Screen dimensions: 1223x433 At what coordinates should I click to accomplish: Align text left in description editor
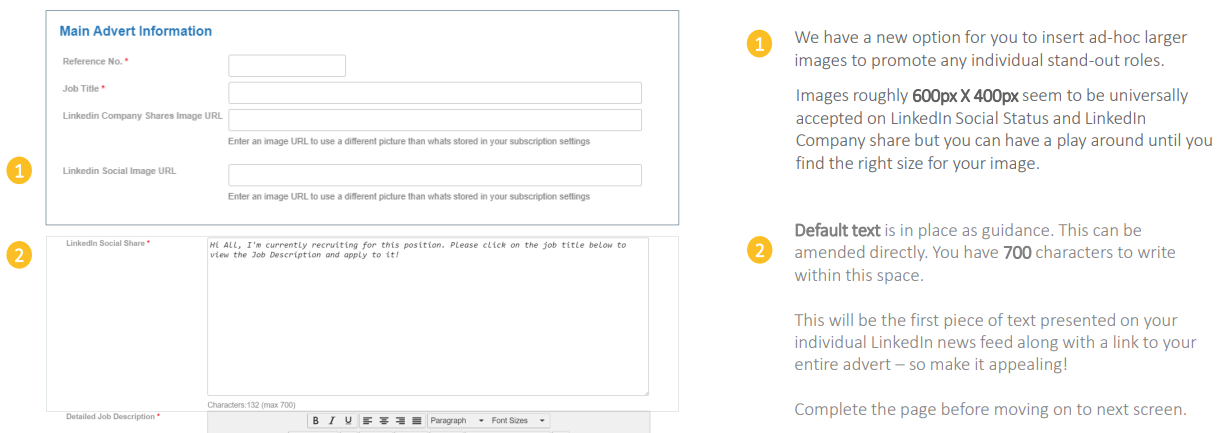click(367, 421)
